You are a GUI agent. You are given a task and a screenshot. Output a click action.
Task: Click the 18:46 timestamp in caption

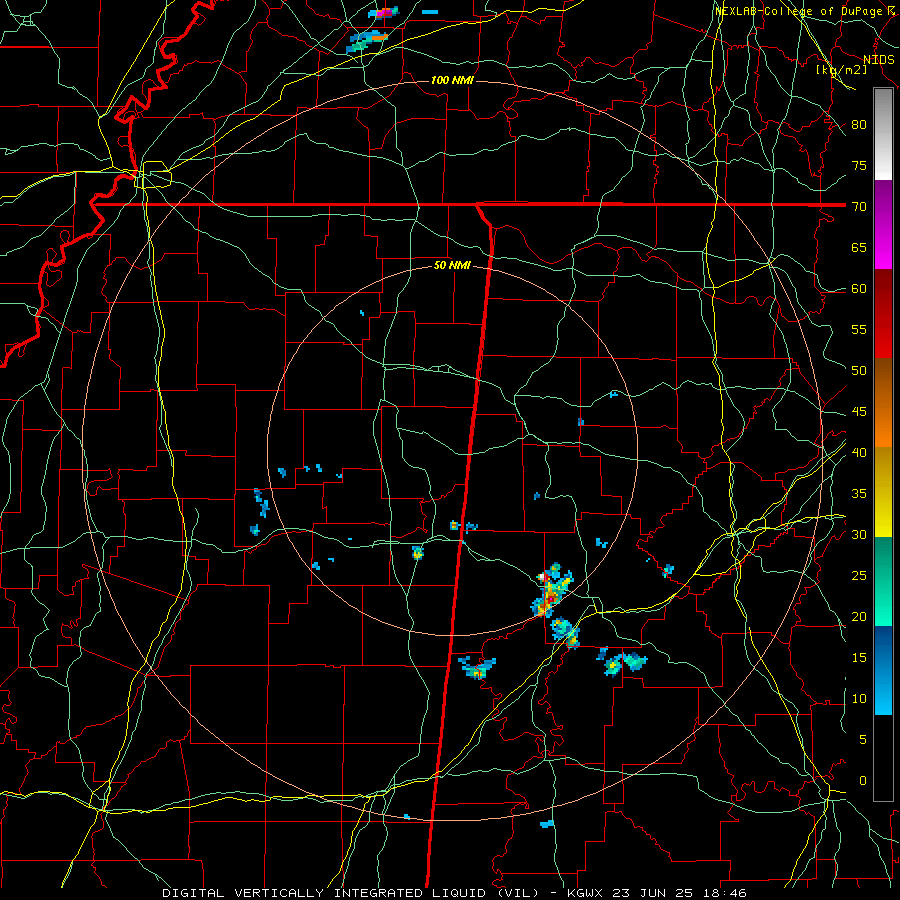tap(724, 893)
